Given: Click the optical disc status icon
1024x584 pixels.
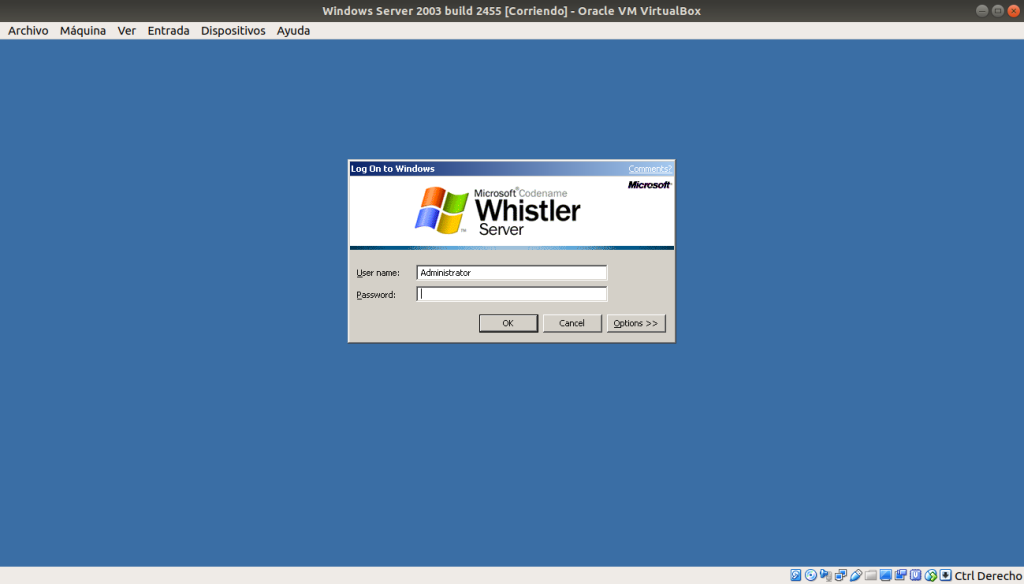Looking at the screenshot, I should click(x=810, y=576).
